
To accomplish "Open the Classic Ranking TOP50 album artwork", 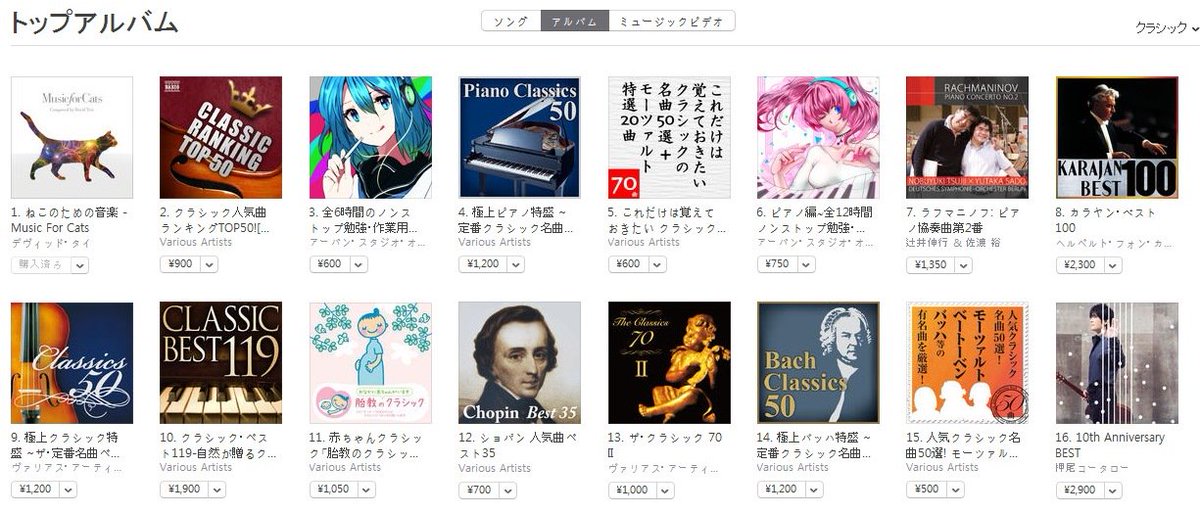I will coord(221,138).
